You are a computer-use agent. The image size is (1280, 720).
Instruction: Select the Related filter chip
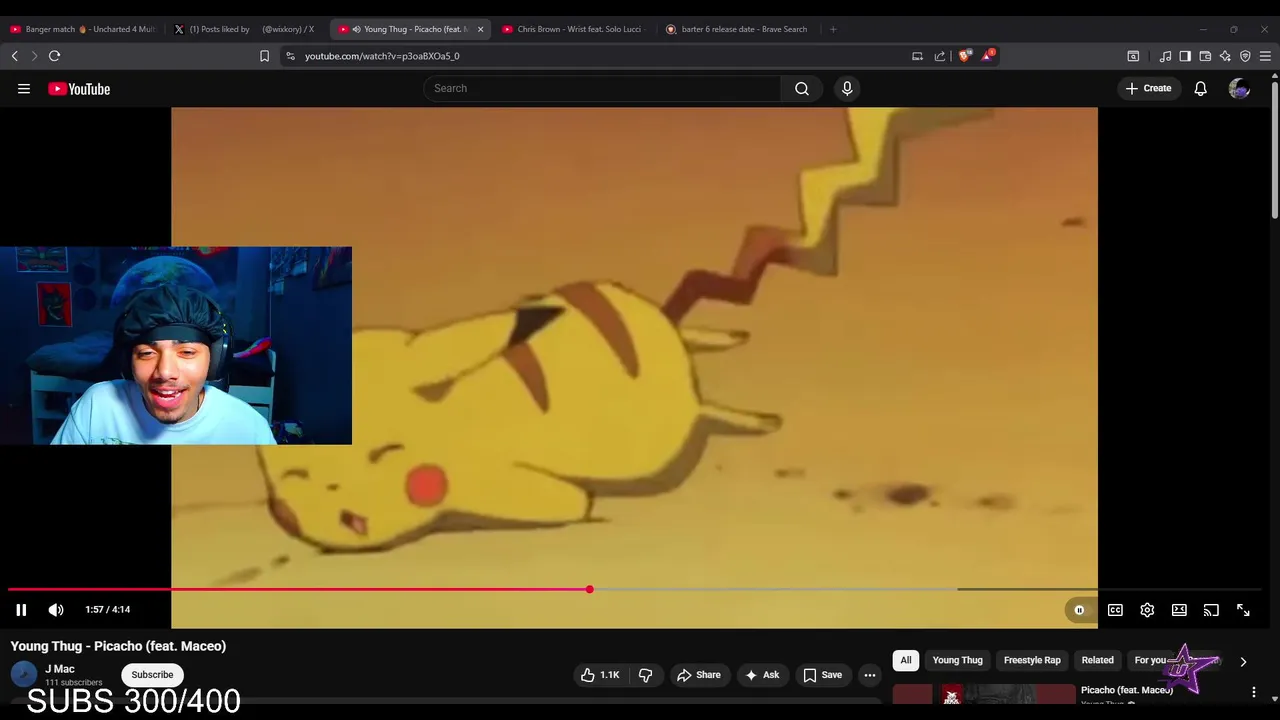[1097, 660]
